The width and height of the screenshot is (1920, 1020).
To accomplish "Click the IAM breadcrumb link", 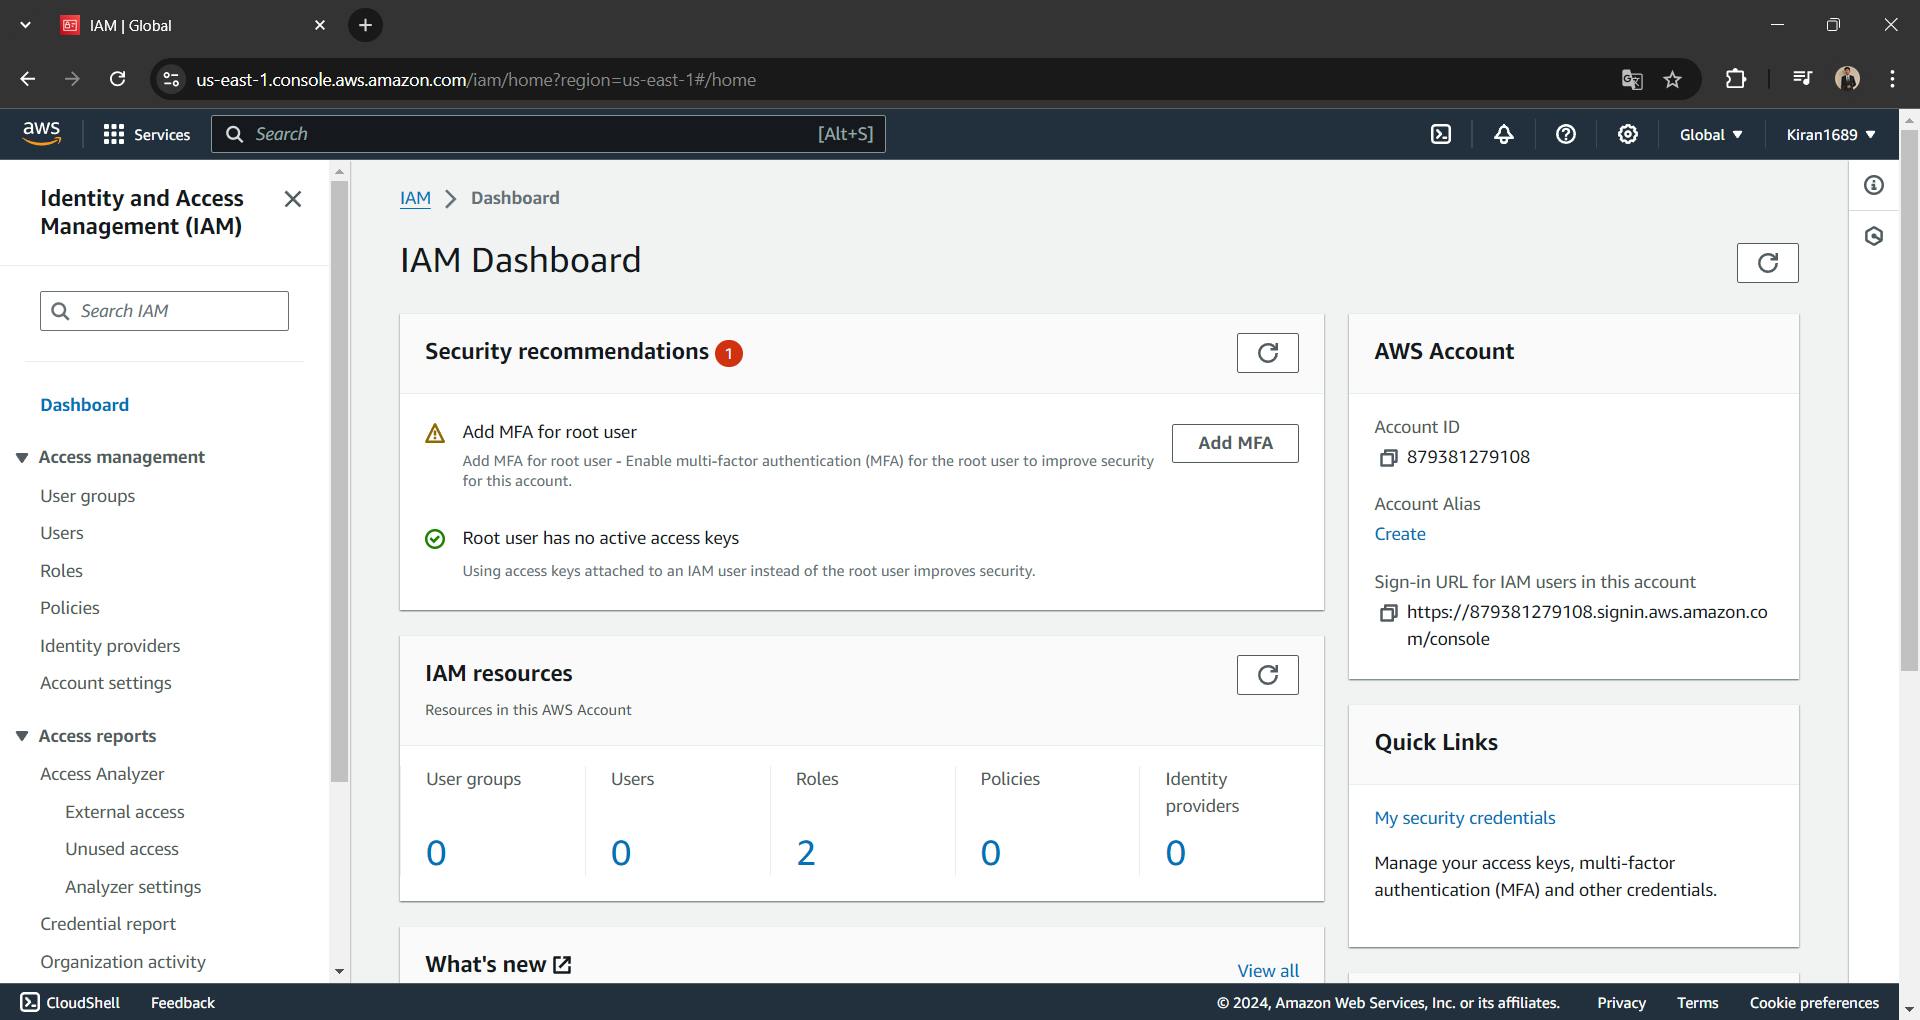I will (x=415, y=198).
